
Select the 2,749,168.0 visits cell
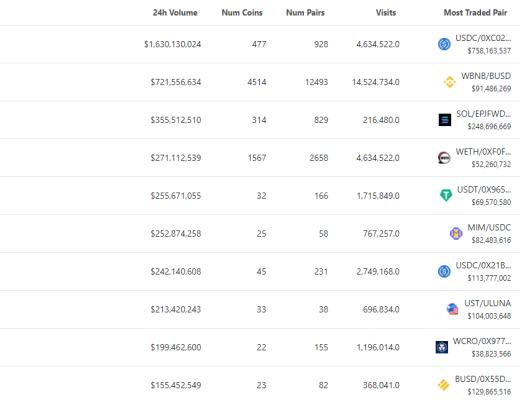(378, 271)
